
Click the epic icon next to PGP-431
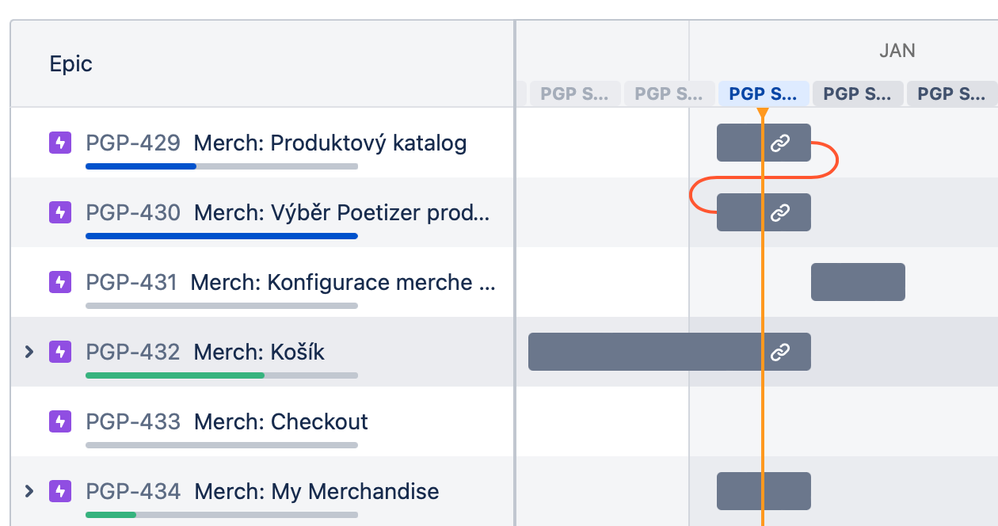[60, 283]
